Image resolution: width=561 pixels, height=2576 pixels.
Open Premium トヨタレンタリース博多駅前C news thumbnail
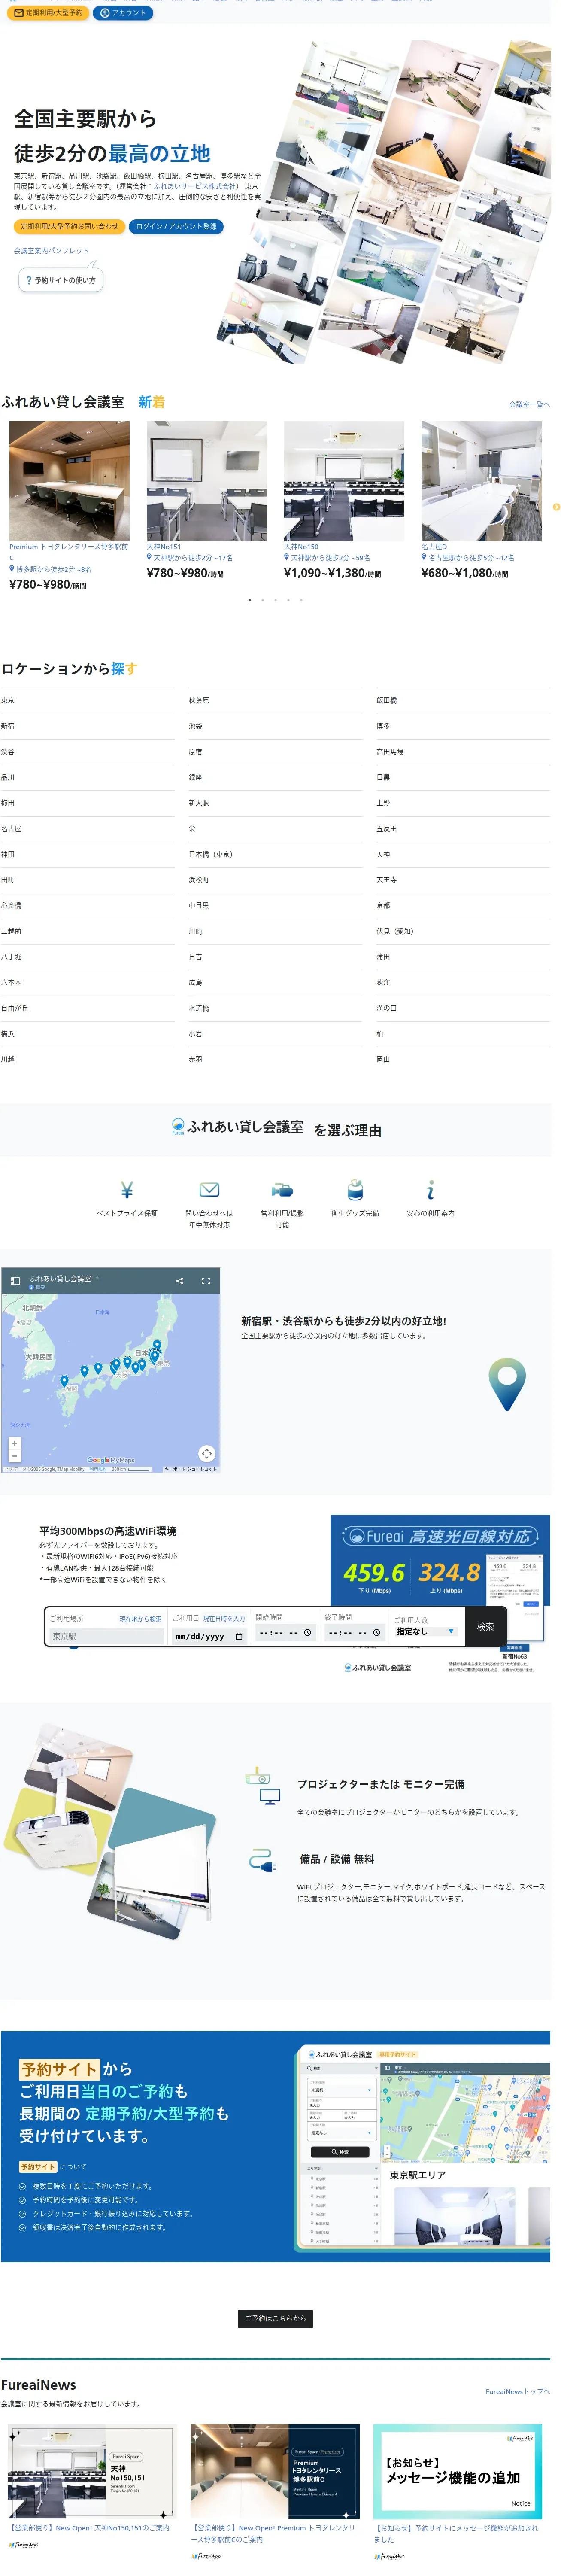275,2470
